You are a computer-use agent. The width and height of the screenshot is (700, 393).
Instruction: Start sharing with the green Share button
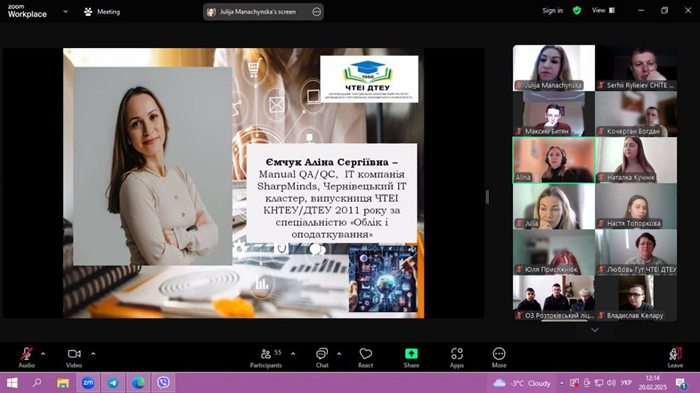tap(411, 358)
